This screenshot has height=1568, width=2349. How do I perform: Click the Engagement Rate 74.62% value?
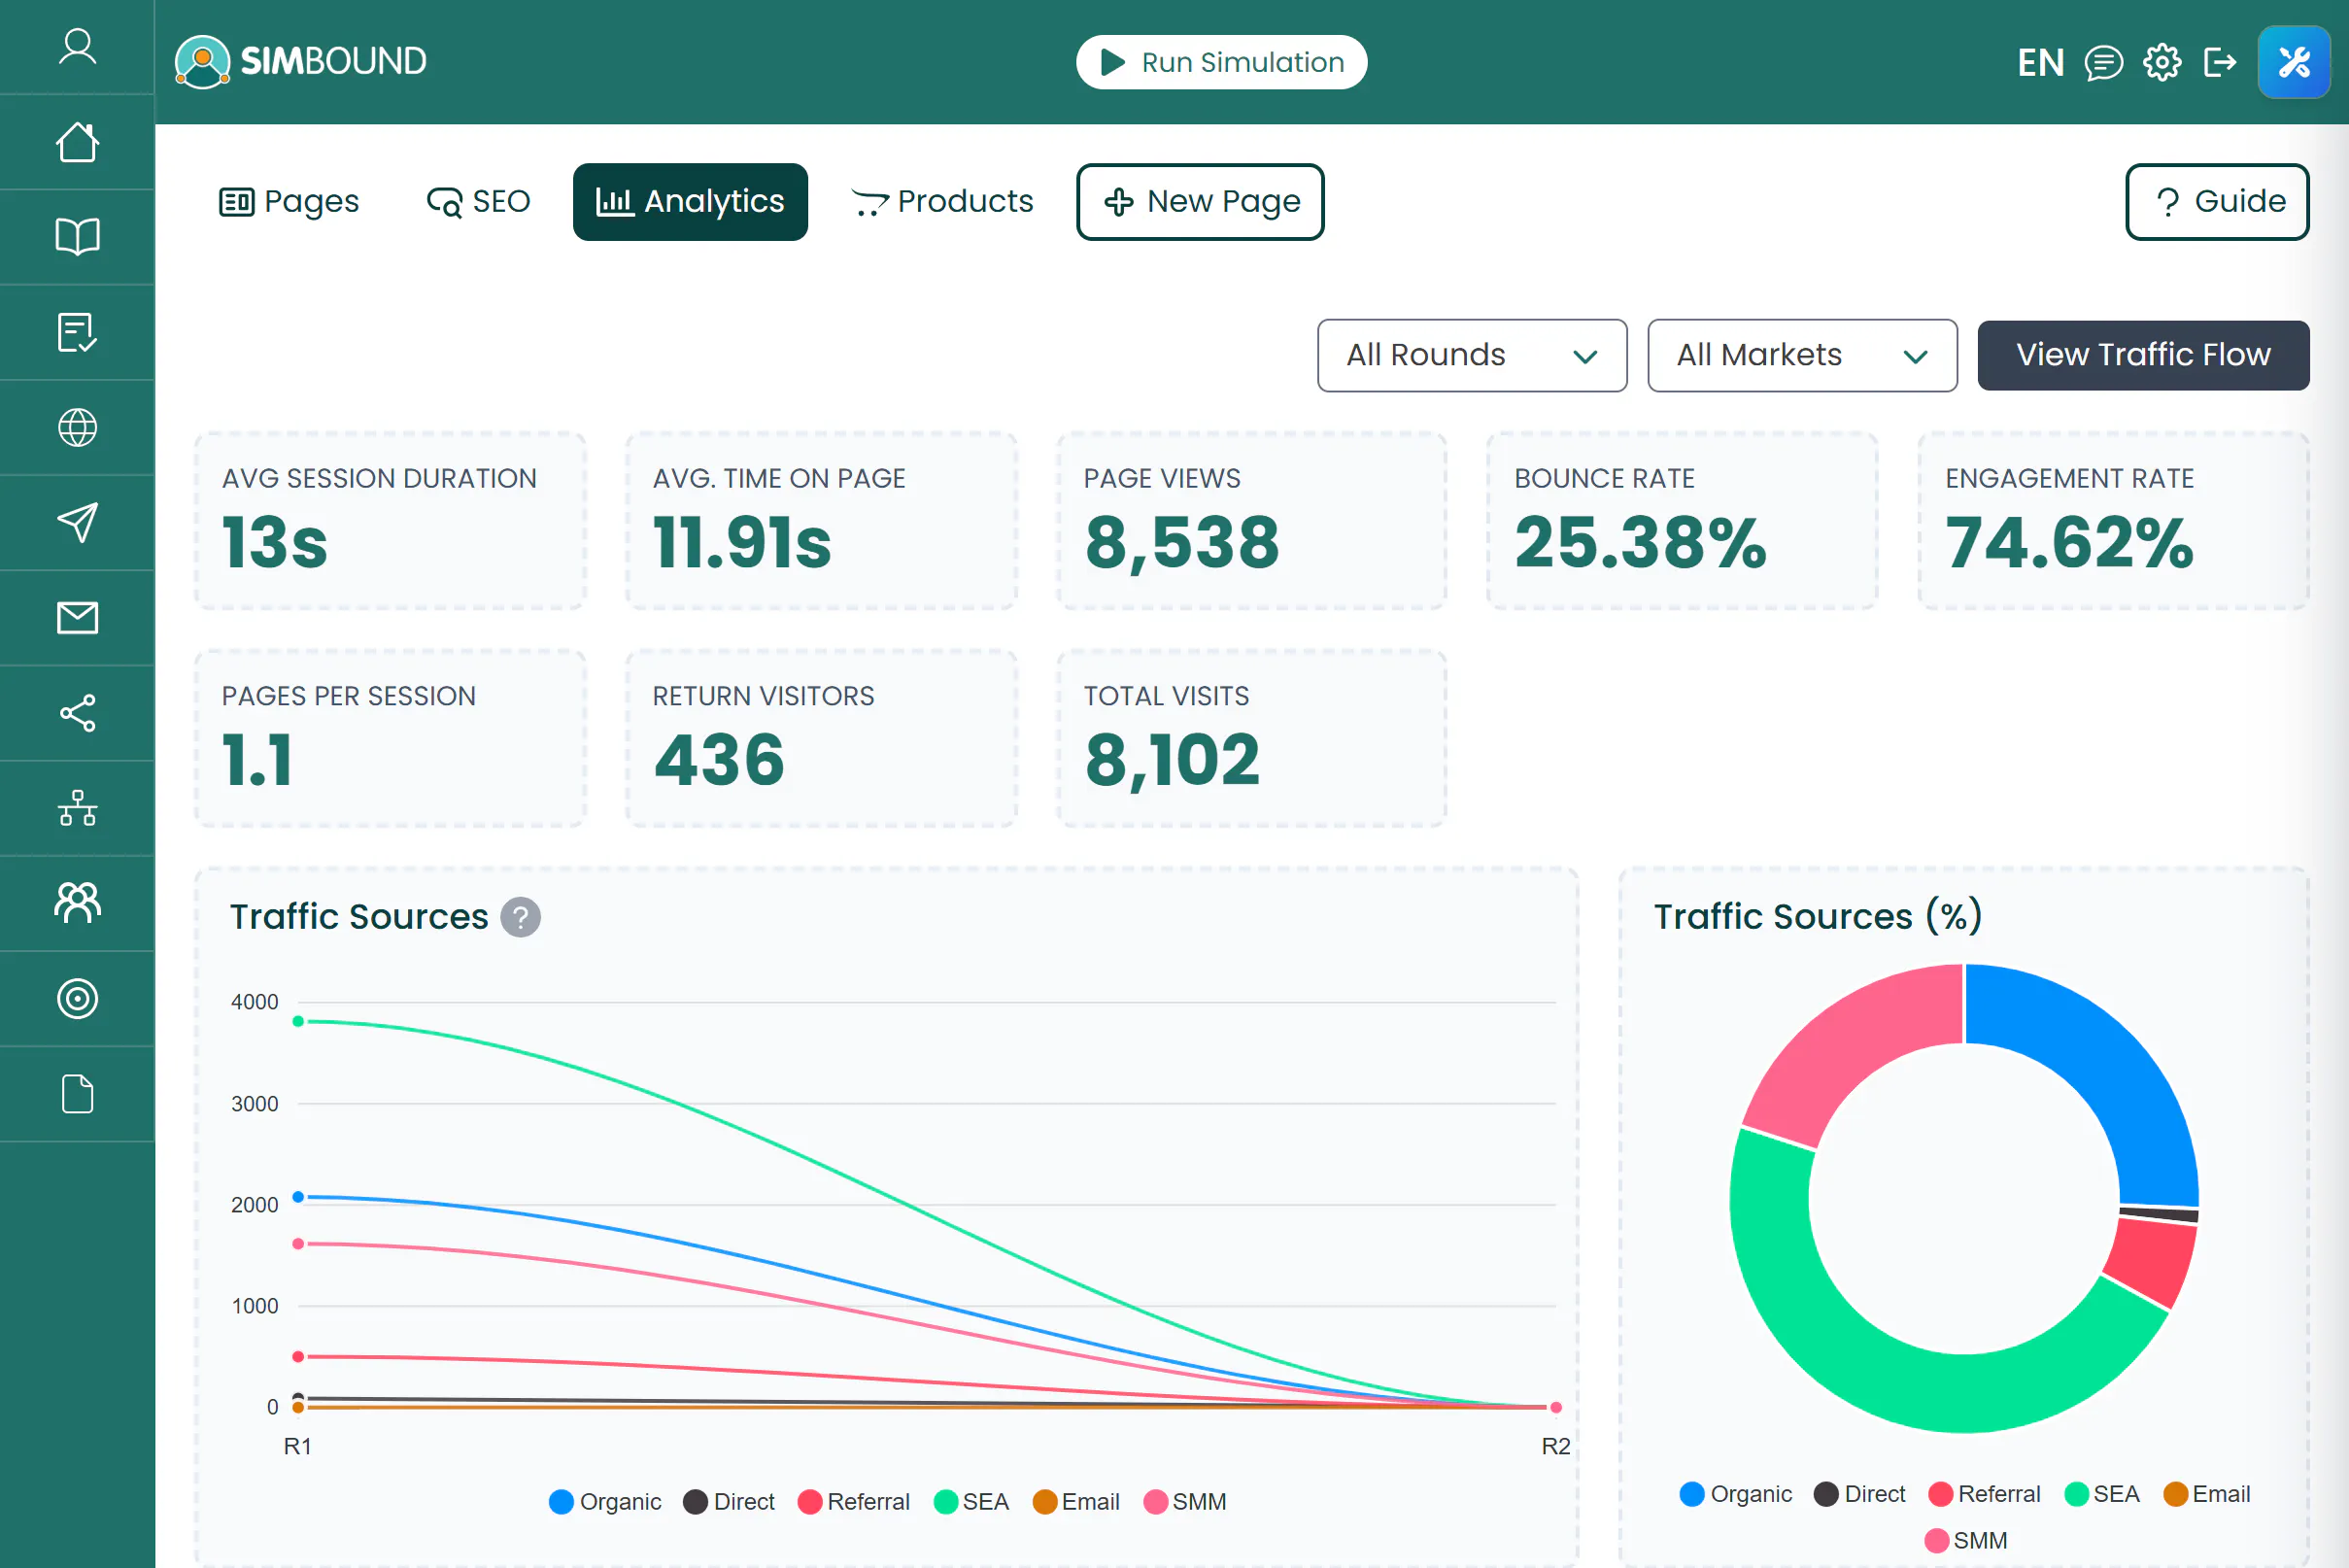(x=2069, y=543)
